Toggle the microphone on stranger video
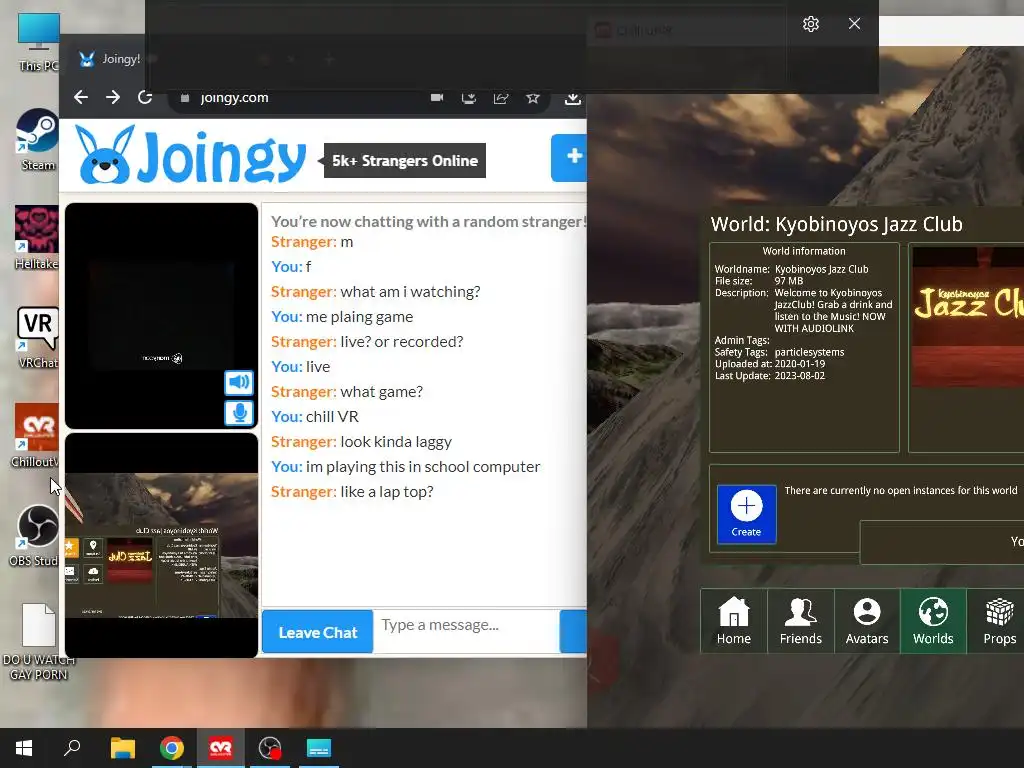This screenshot has height=768, width=1024. point(239,413)
